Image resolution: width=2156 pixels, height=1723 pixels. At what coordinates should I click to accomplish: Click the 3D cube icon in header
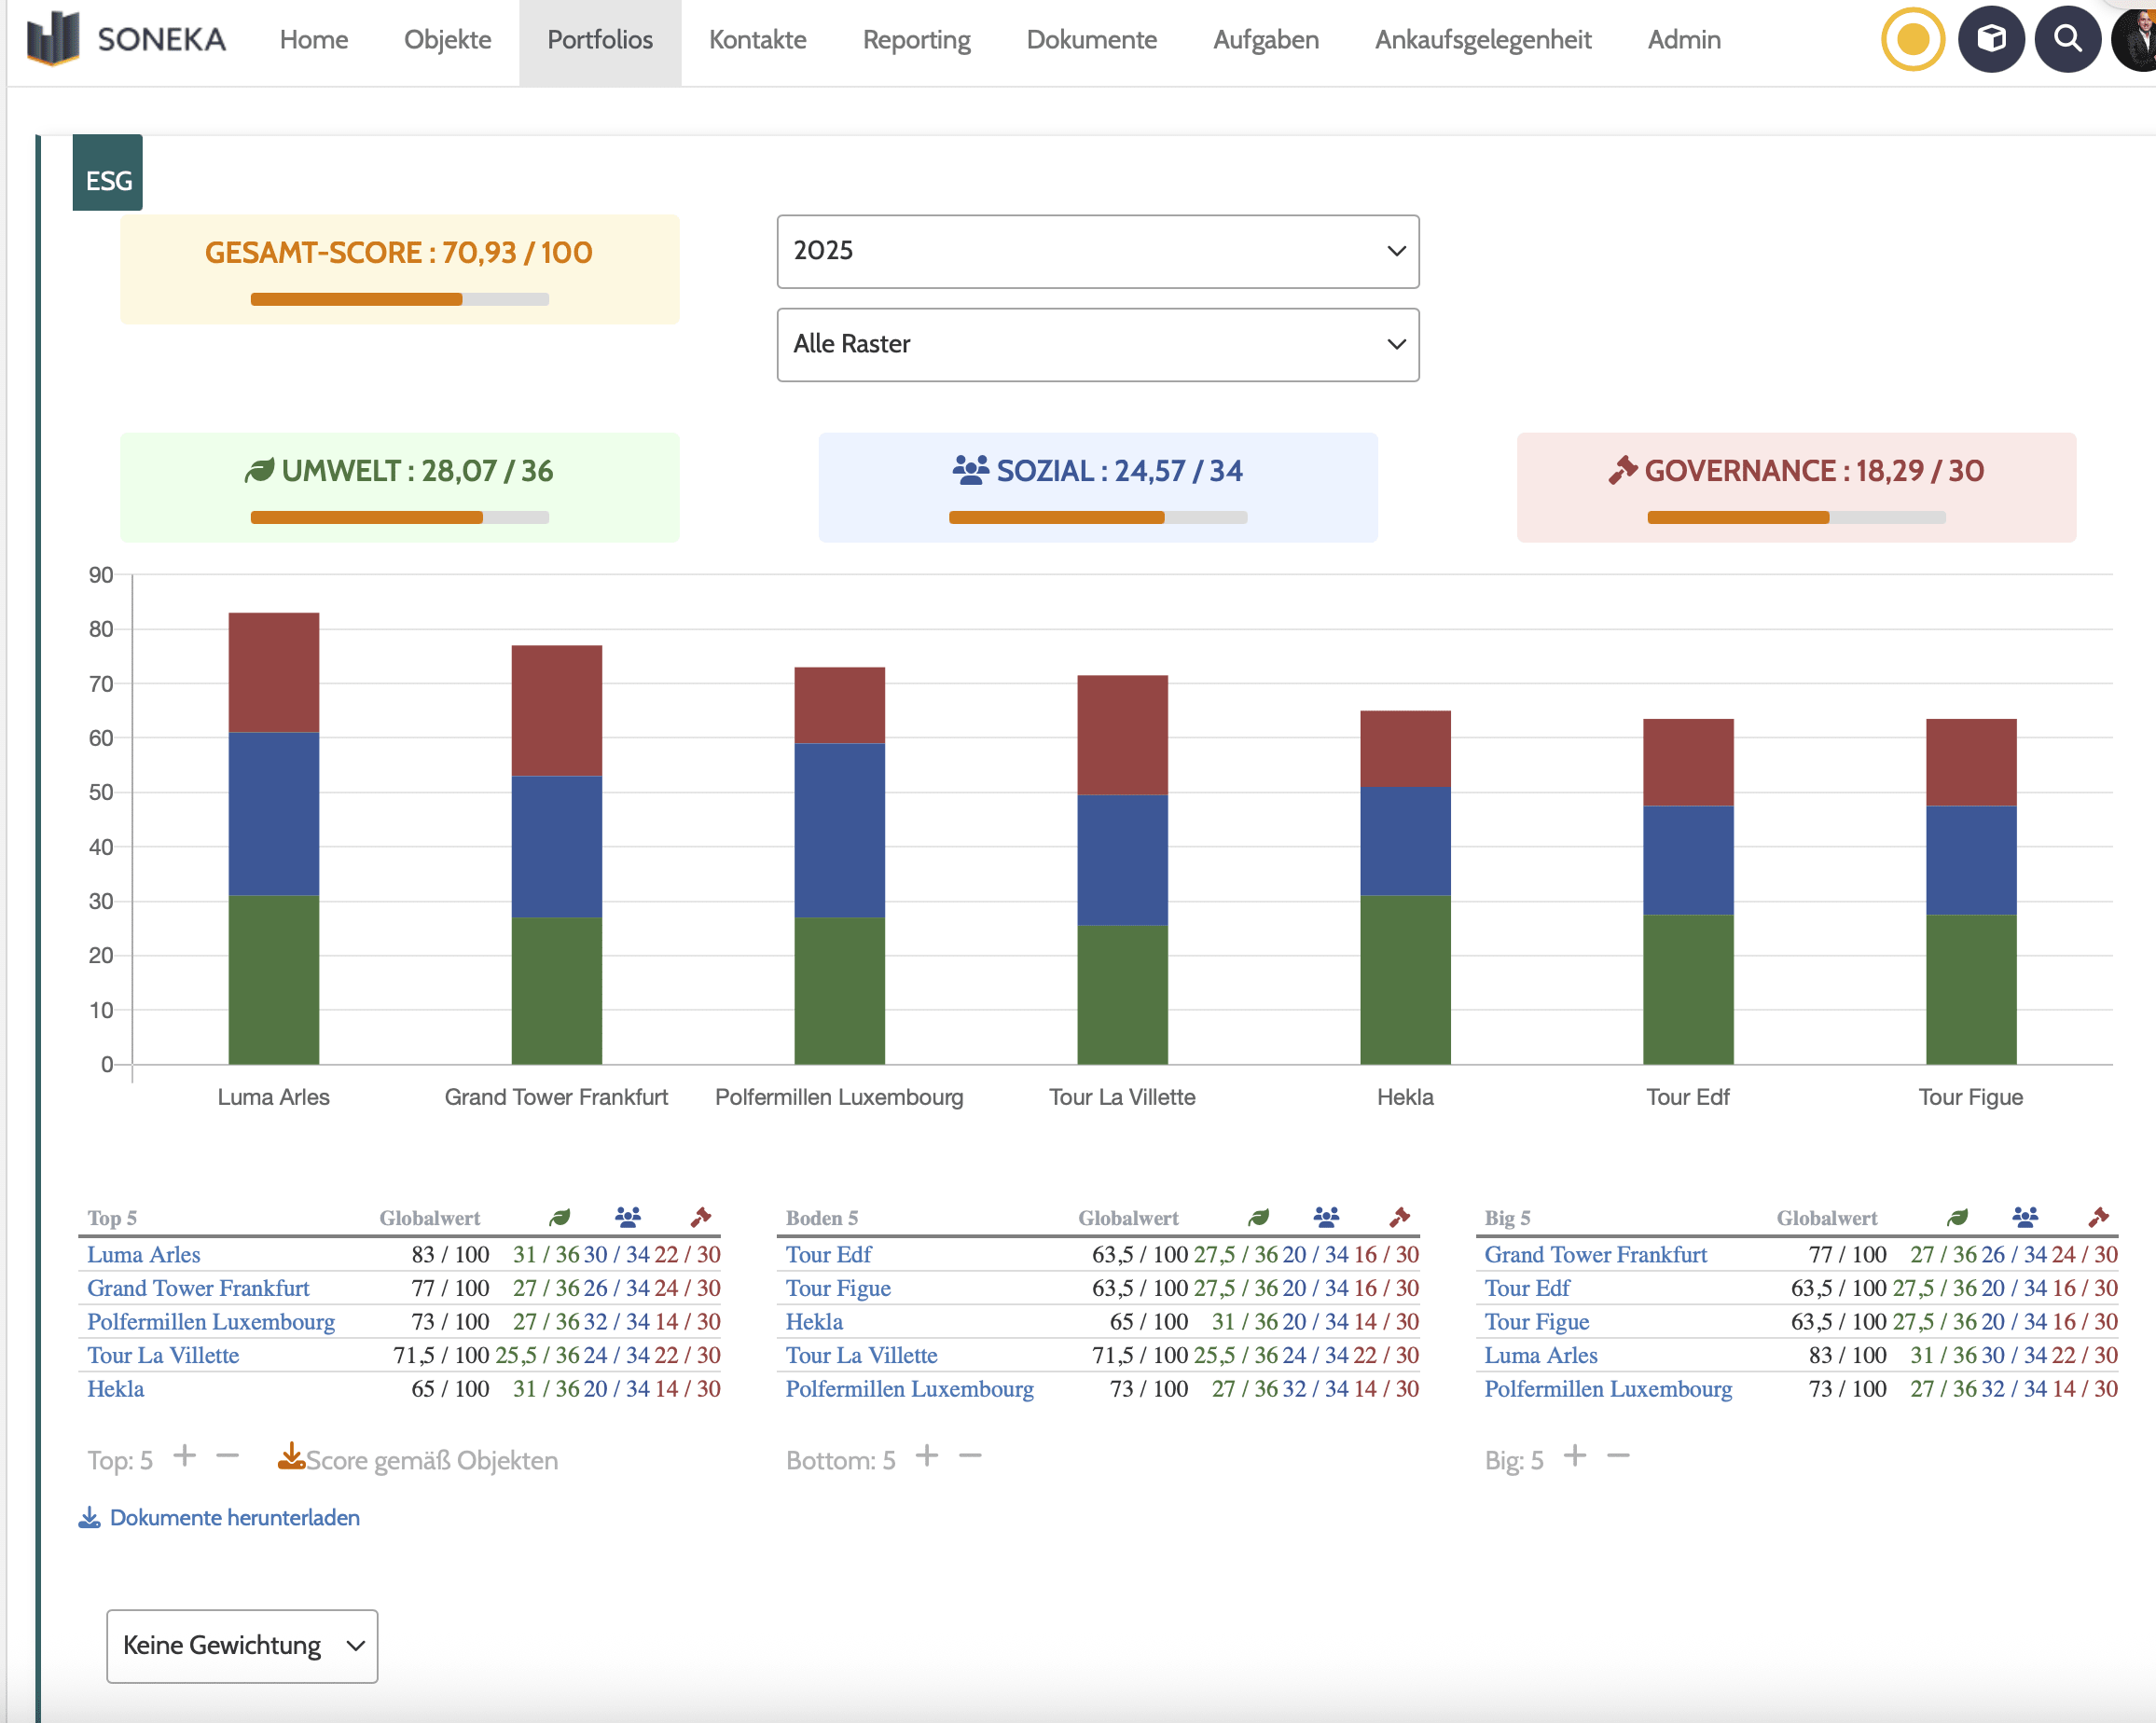pos(1991,40)
